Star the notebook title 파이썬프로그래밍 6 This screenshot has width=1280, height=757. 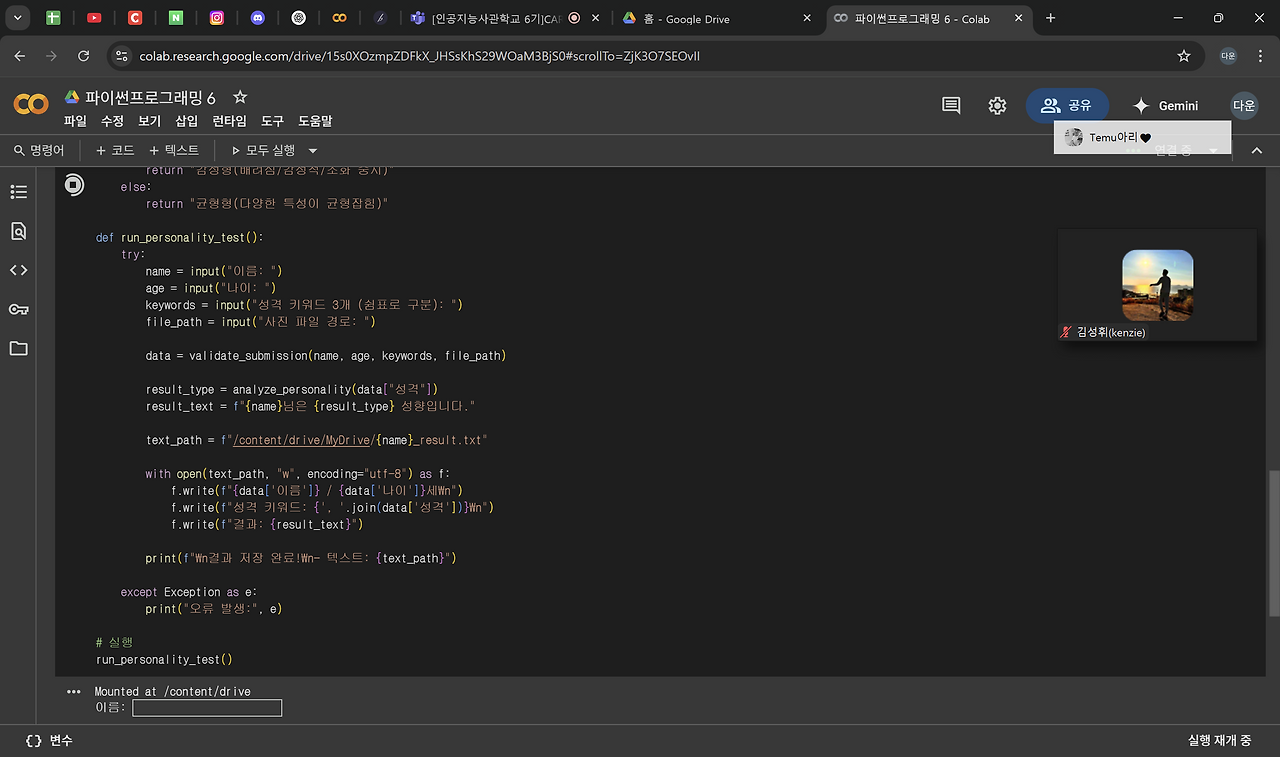point(240,97)
